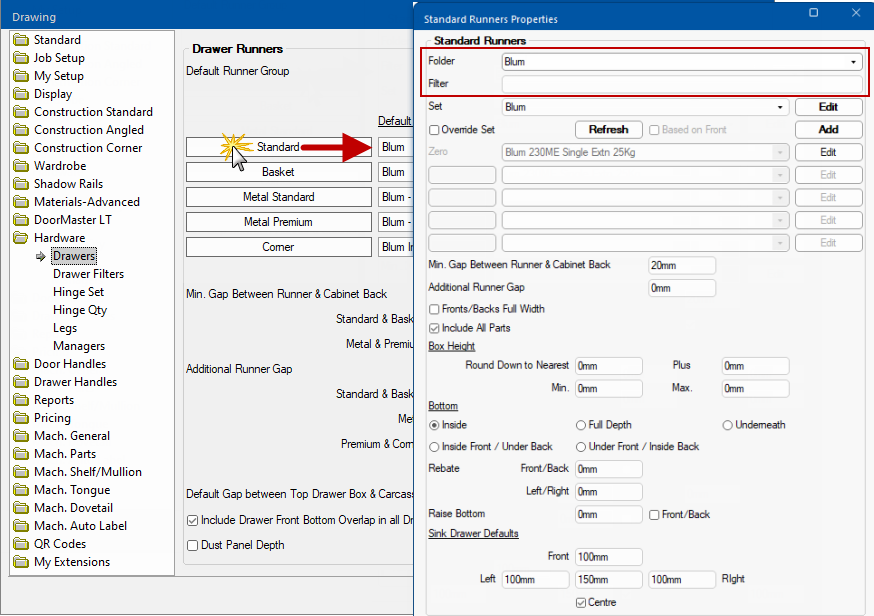Open the Standard folder icon in tree
The image size is (874, 616).
tap(21, 40)
